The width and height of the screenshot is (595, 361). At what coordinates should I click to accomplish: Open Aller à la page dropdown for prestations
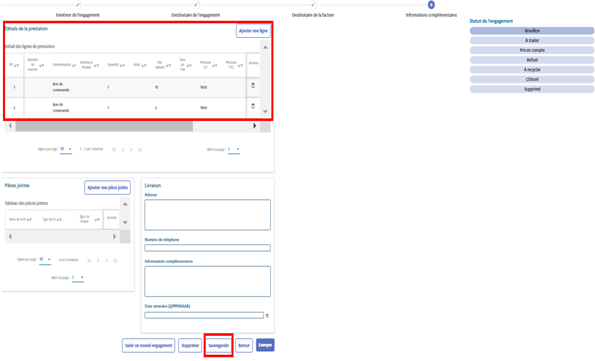[x=233, y=150]
